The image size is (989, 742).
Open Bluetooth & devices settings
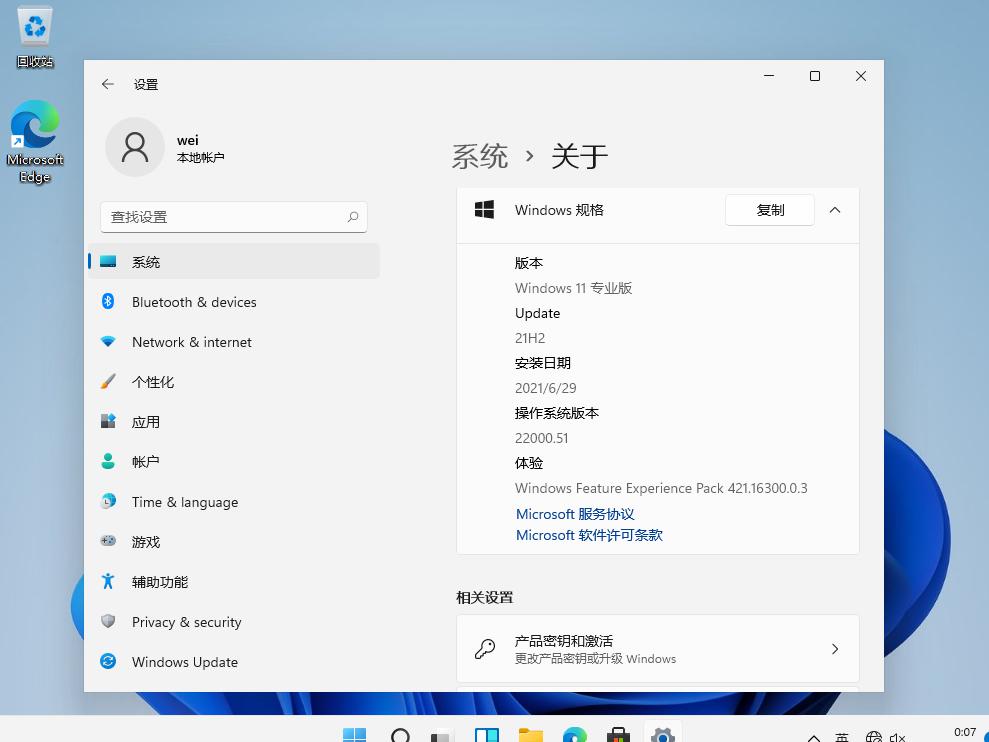(x=234, y=302)
